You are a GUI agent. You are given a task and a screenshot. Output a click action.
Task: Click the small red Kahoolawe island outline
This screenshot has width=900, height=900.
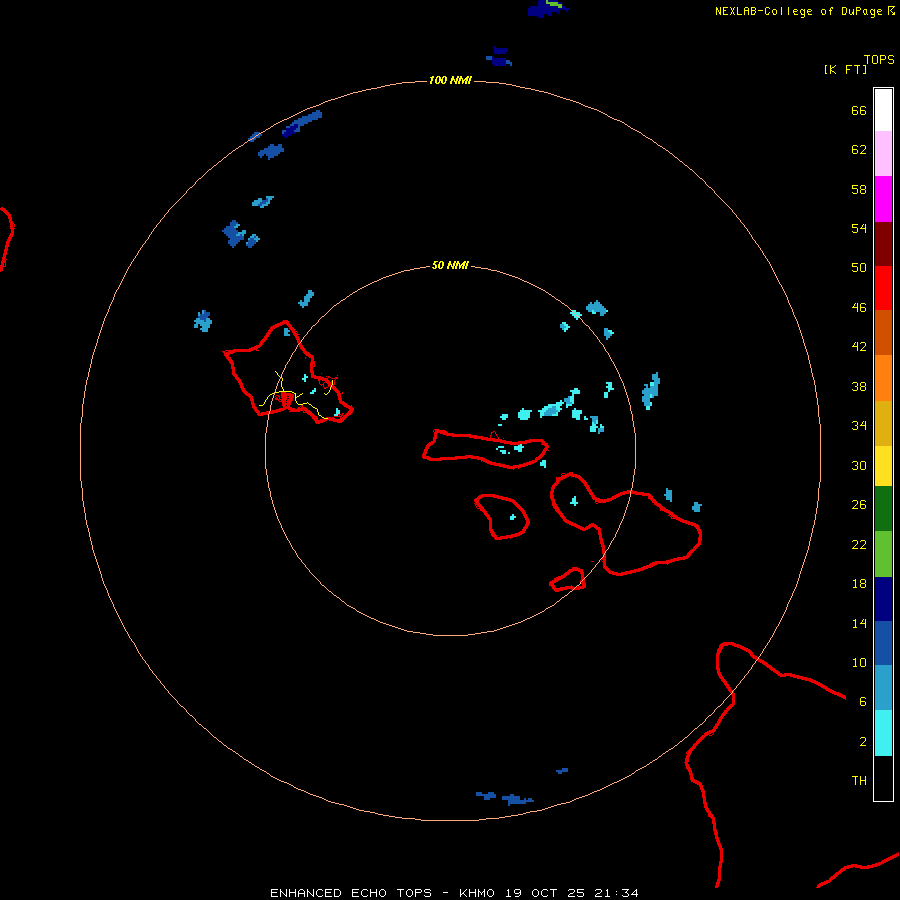[x=568, y=579]
